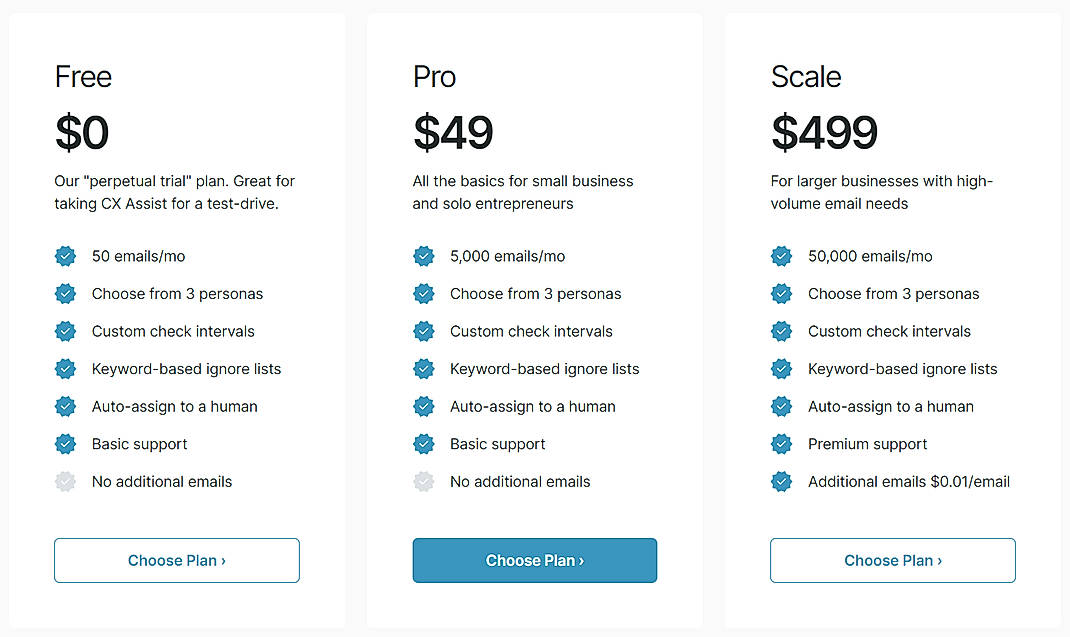The width and height of the screenshot is (1070, 637).
Task: Click the $49 price text
Action: [453, 132]
